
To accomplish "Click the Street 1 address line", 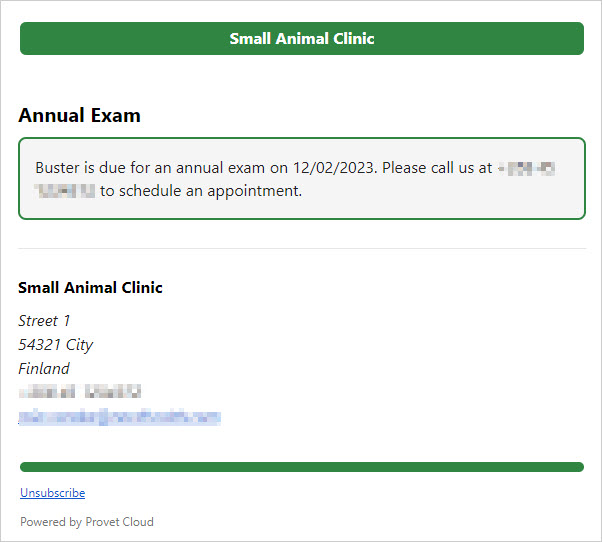I will [44, 321].
